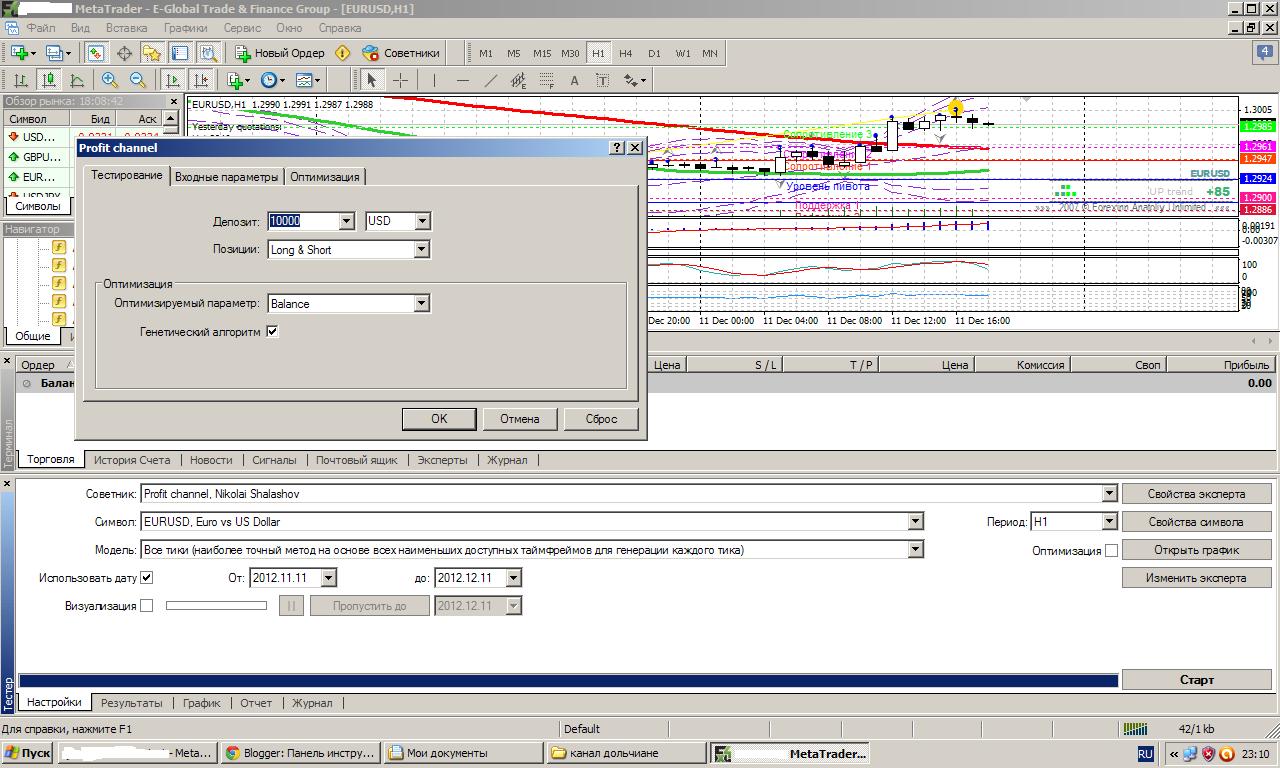Click the tester progress bar
Viewport: 1280px width, 768px height.
[x=568, y=680]
